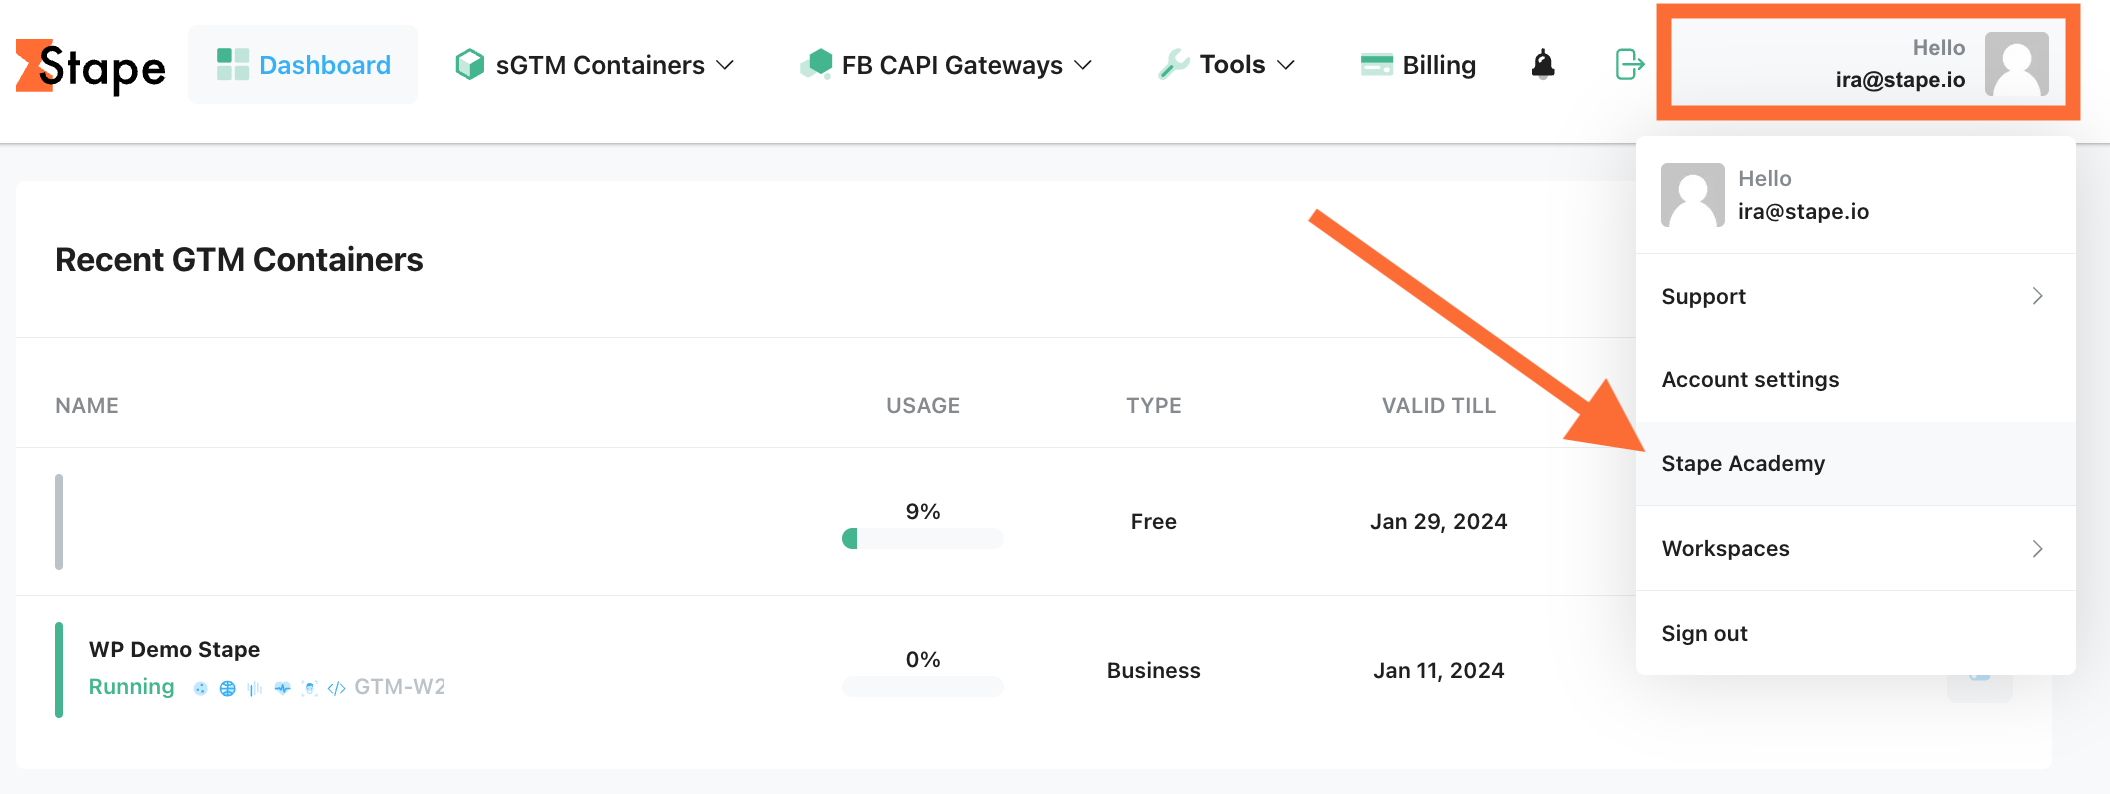Viewport: 2110px width, 794px height.
Task: Expand the Tools dropdown arrow
Action: pos(1287,65)
